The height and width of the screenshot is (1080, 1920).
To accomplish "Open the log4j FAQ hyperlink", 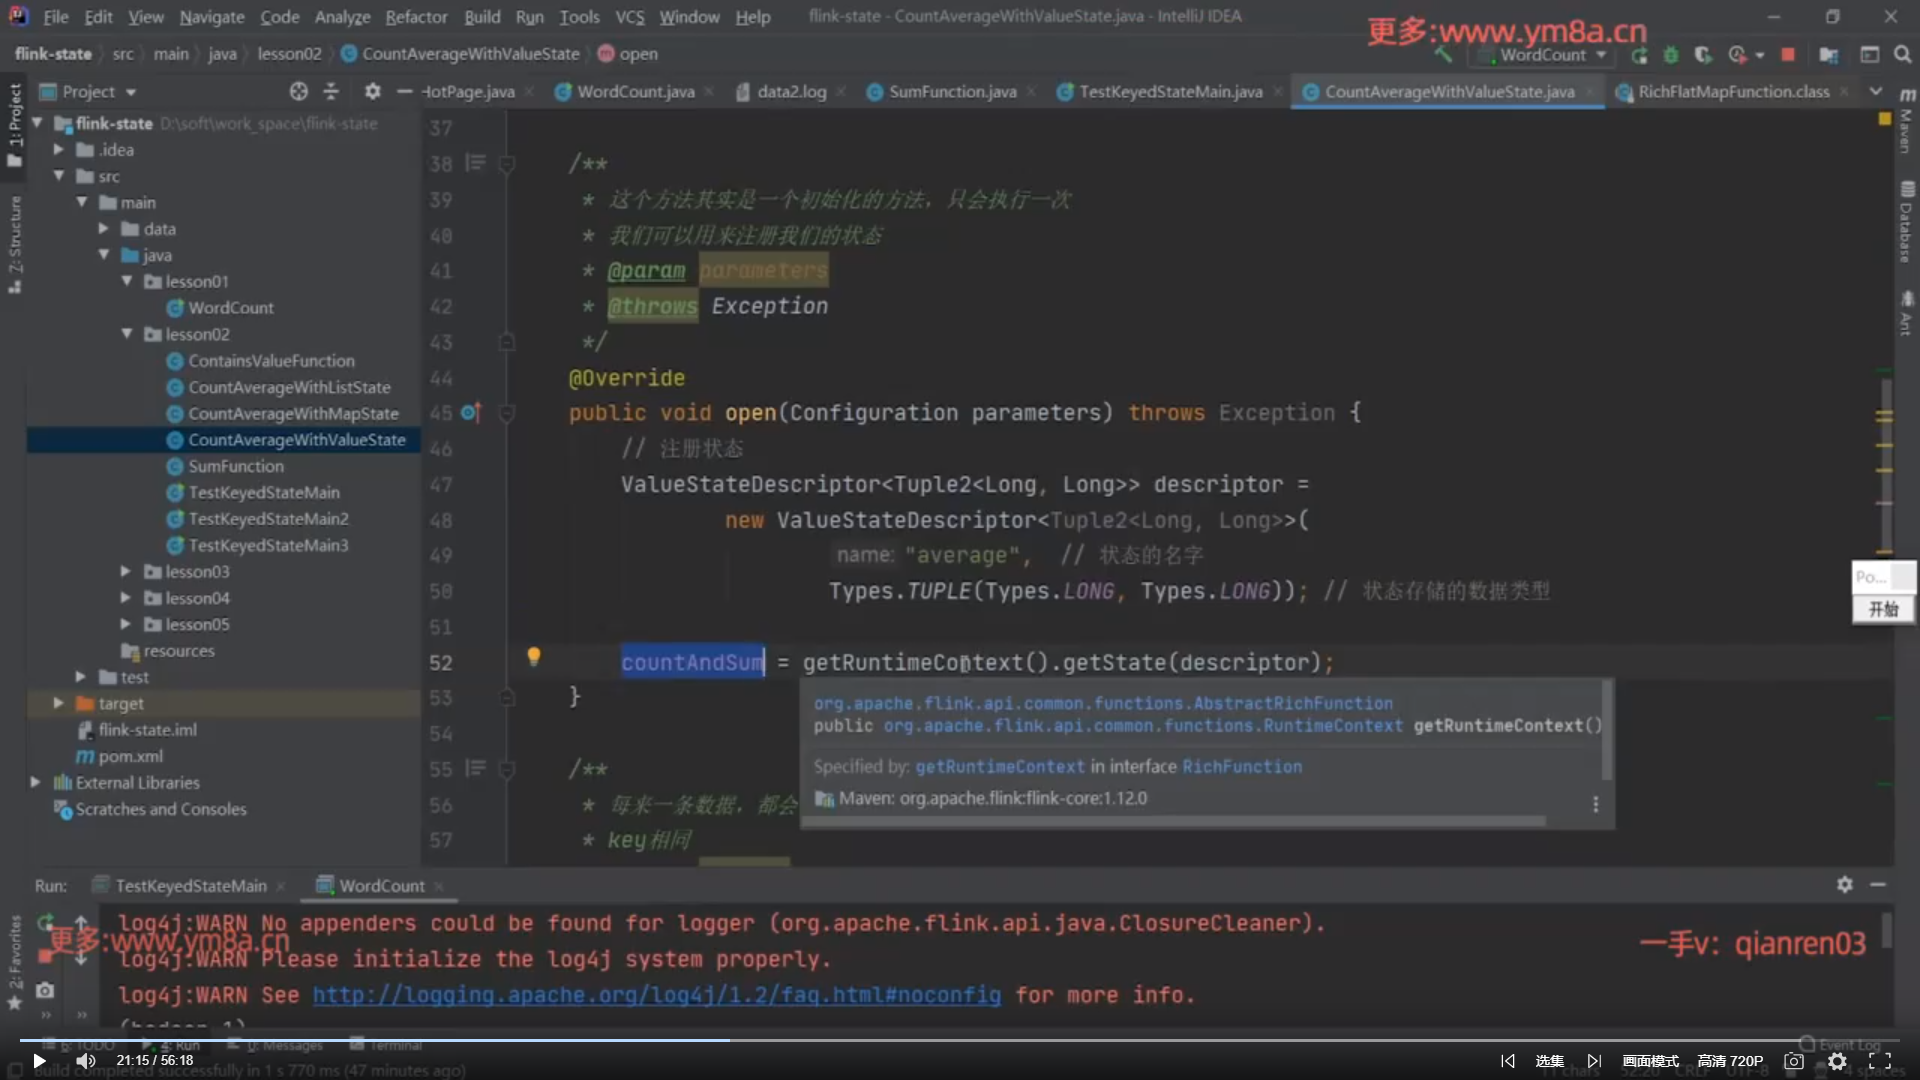I will click(x=656, y=995).
